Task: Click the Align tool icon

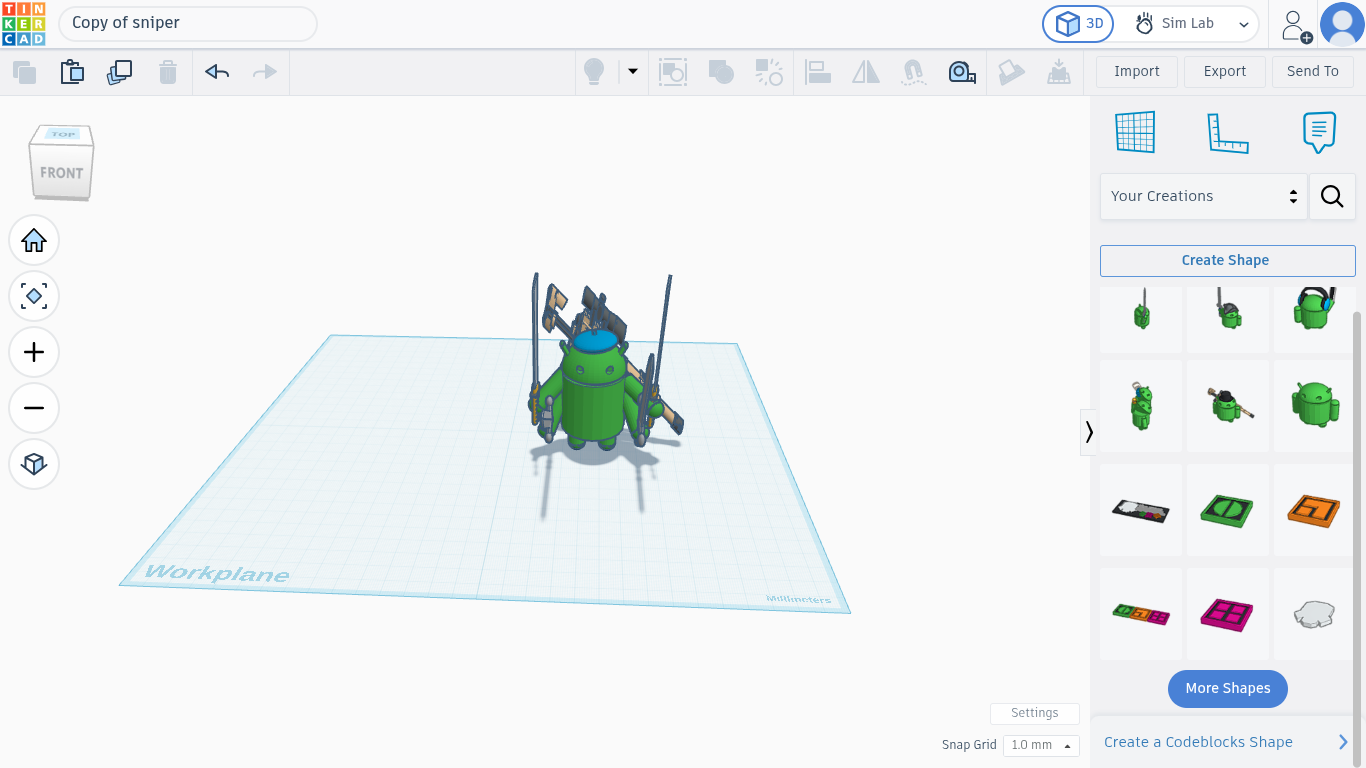Action: click(x=818, y=72)
